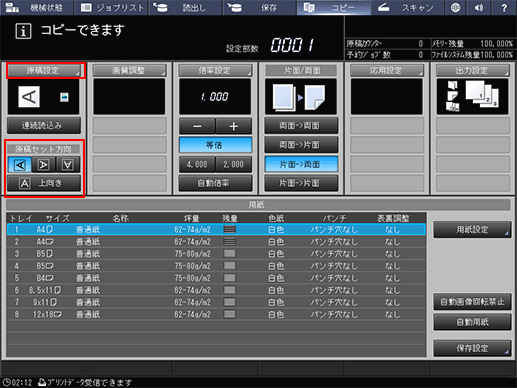Viewport: 517px width, 388px height.
Task: Click the 用紙 paper section header
Action: pos(258,205)
